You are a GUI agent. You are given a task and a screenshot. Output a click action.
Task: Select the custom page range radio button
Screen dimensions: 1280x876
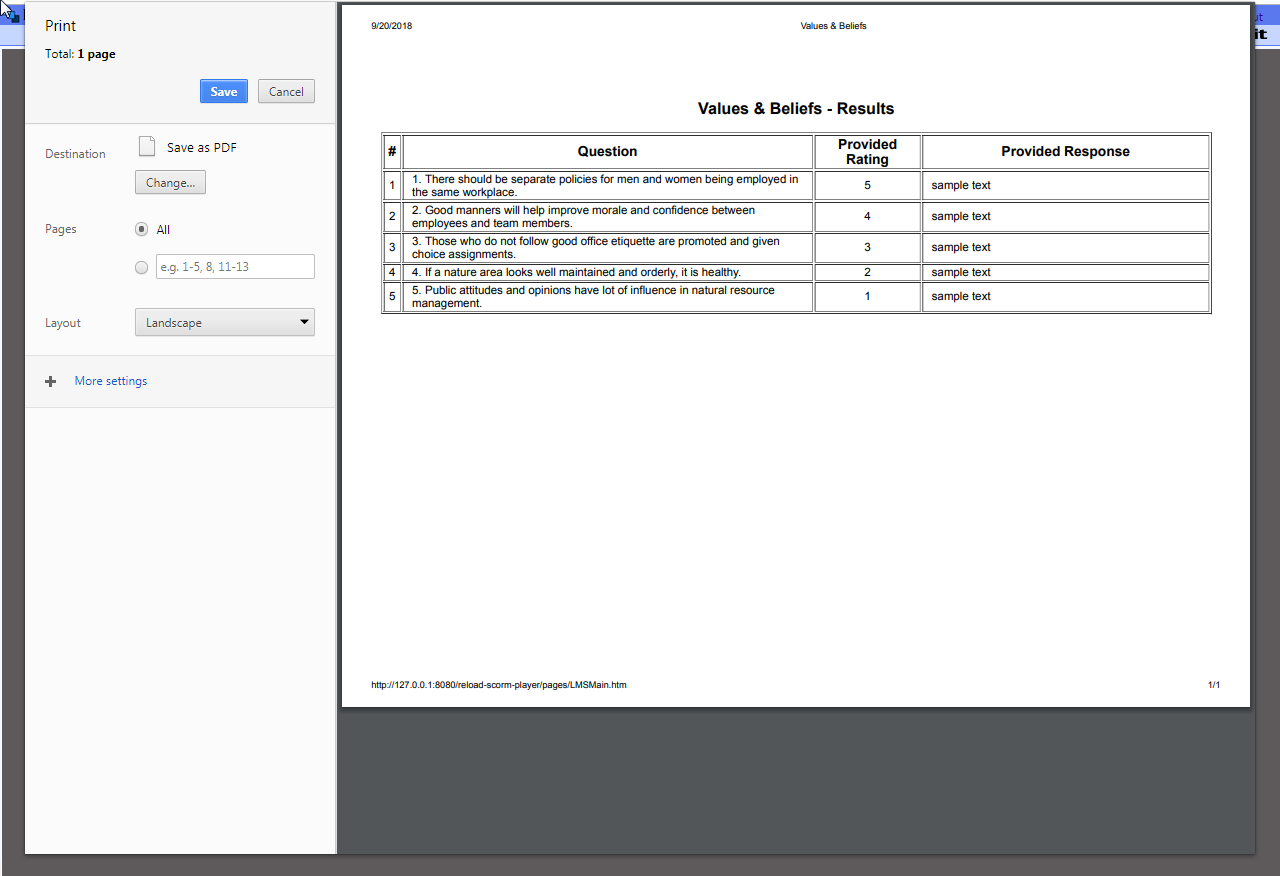(141, 267)
